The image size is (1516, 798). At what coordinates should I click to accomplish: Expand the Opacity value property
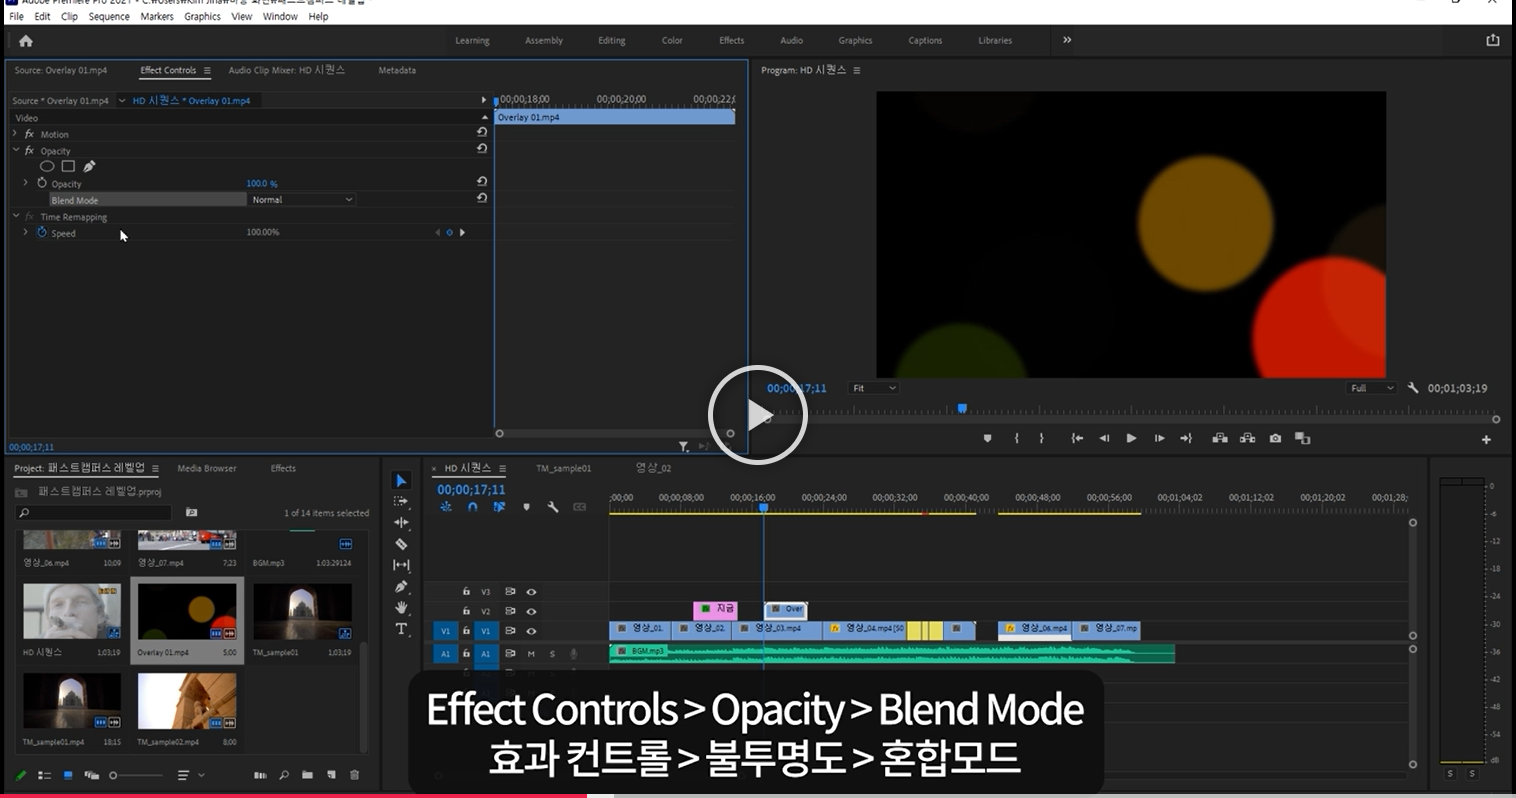coord(26,183)
